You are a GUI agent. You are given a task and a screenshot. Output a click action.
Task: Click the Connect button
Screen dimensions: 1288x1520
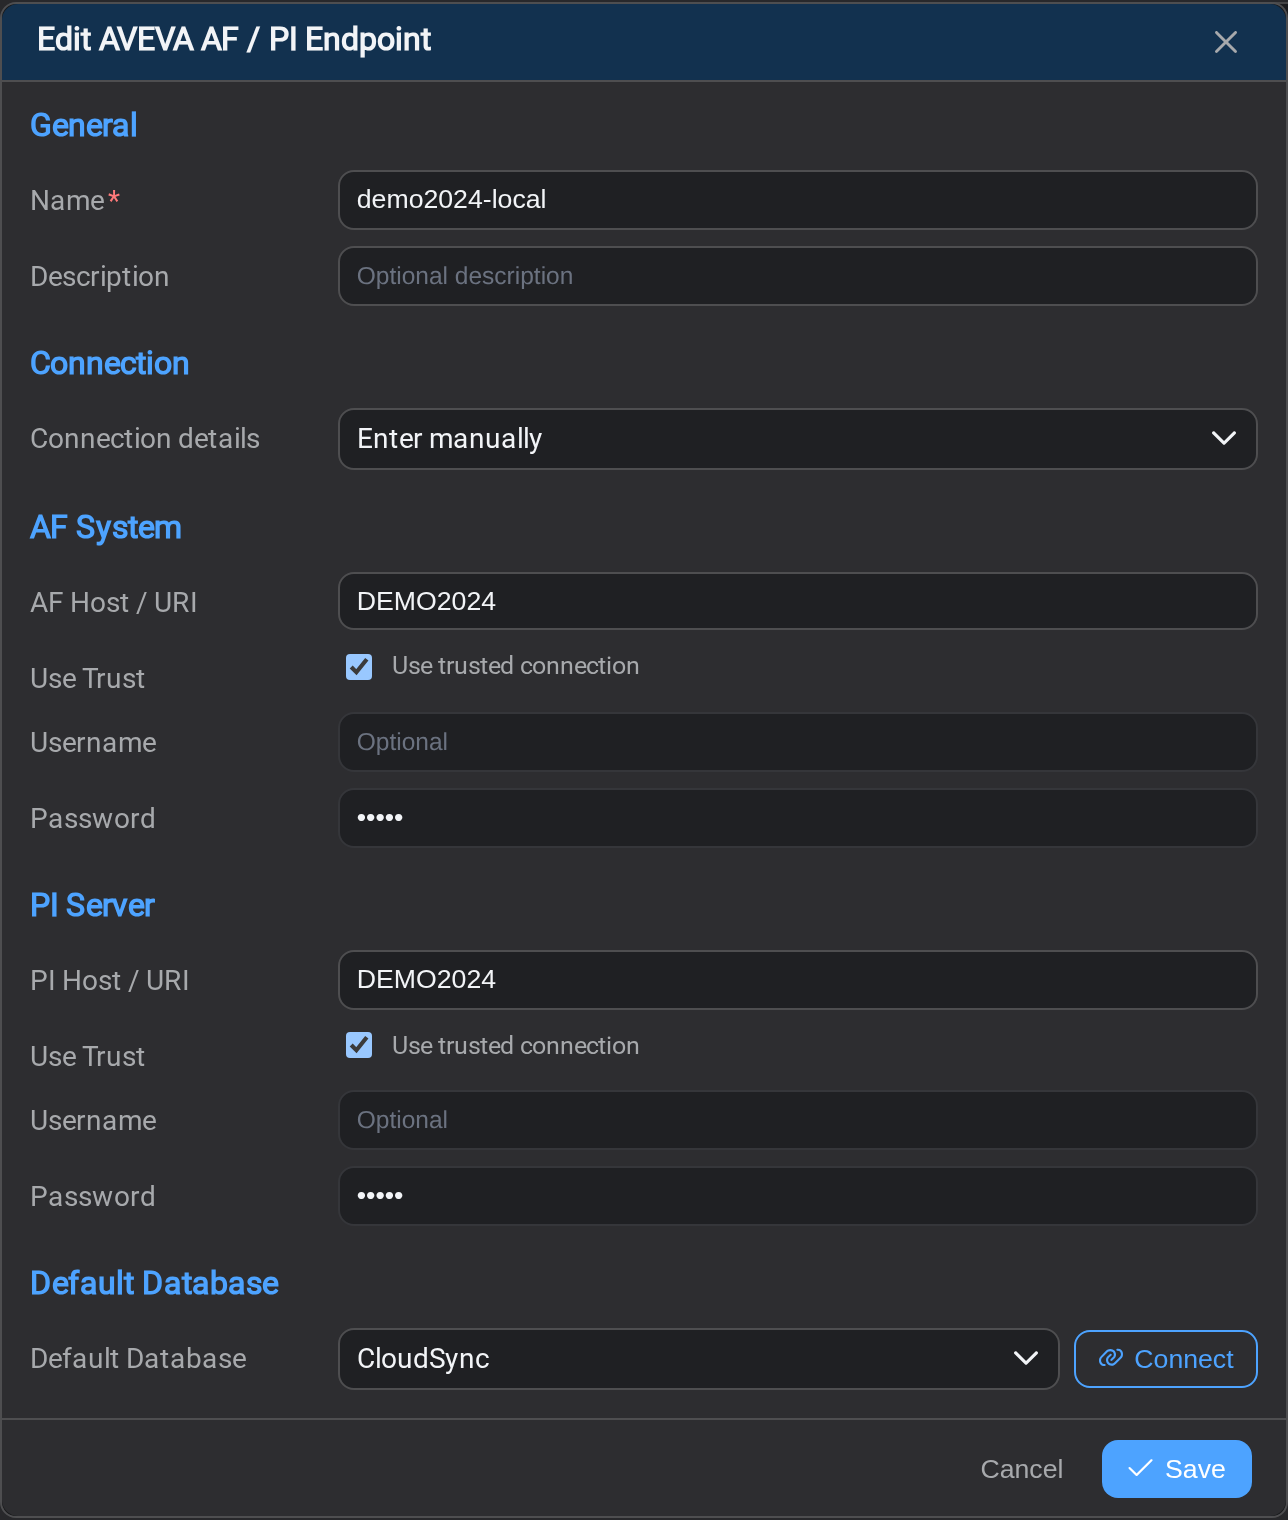[x=1165, y=1359]
